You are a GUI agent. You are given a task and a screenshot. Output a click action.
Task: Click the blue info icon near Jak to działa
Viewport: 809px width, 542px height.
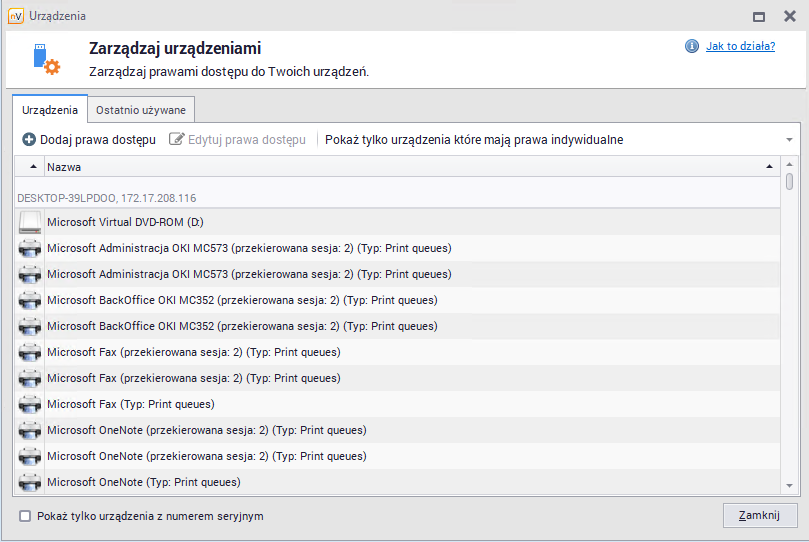691,46
